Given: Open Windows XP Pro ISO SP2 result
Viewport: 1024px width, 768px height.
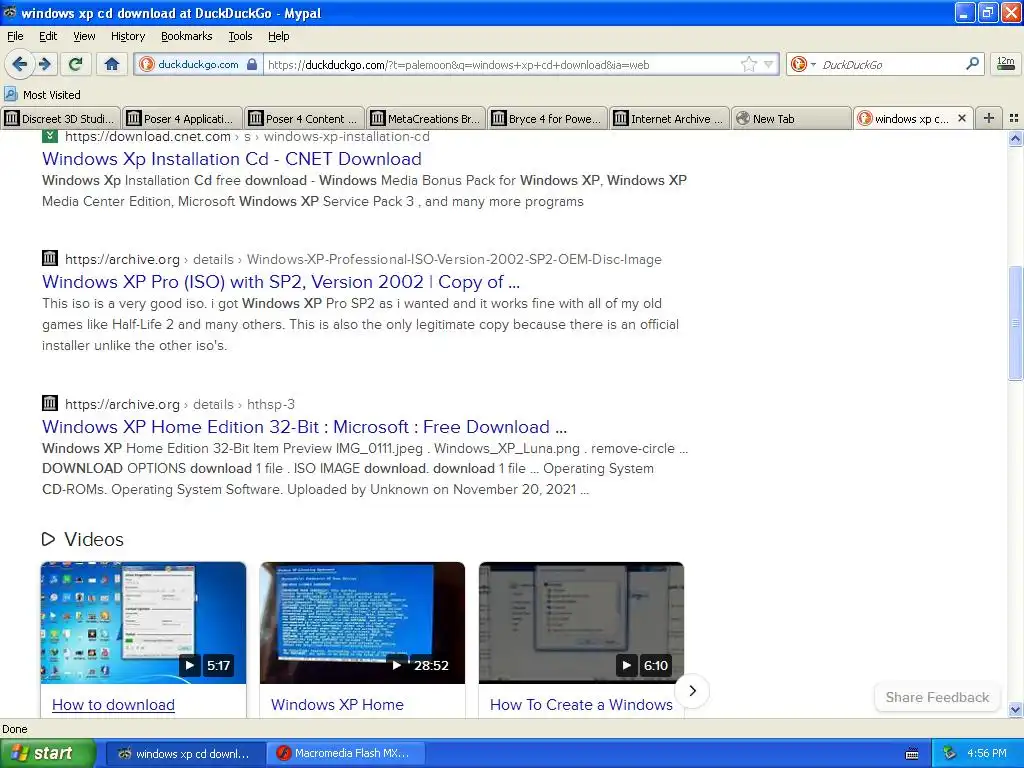Looking at the screenshot, I should [x=281, y=281].
